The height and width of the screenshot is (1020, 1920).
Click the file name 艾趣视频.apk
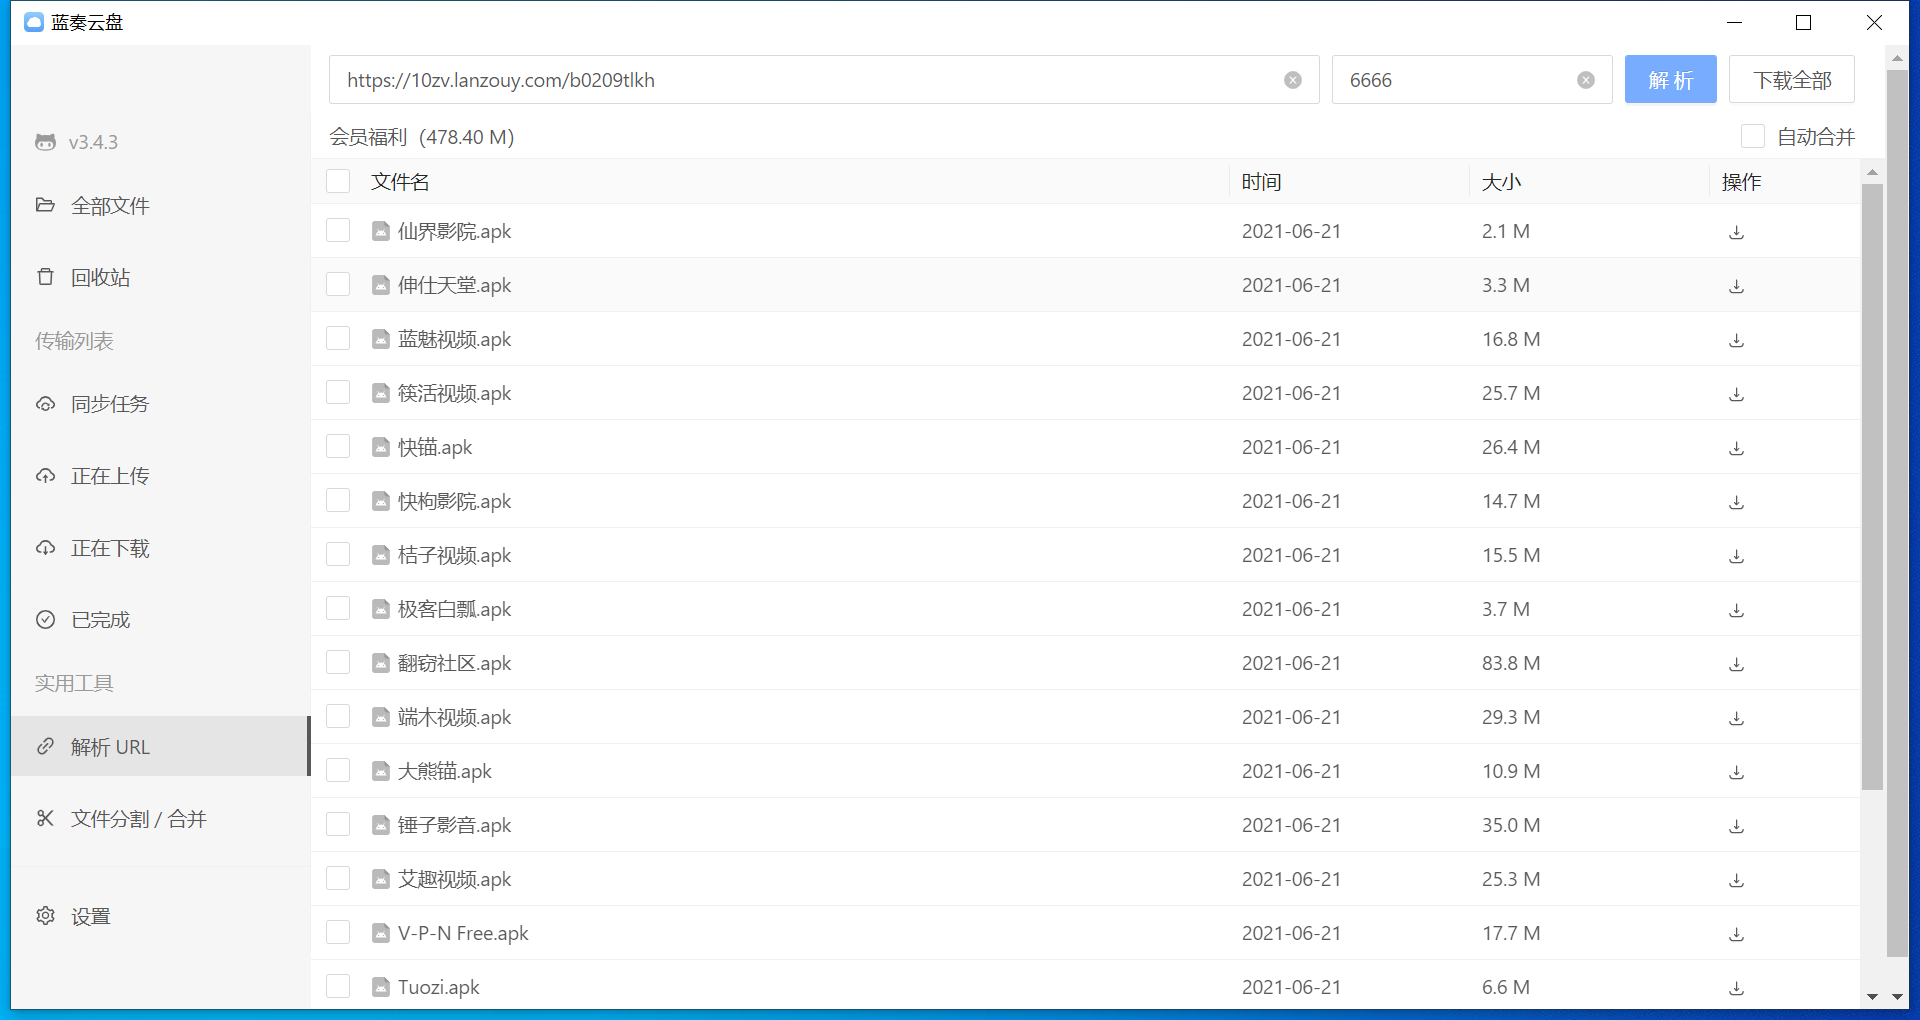click(x=454, y=879)
